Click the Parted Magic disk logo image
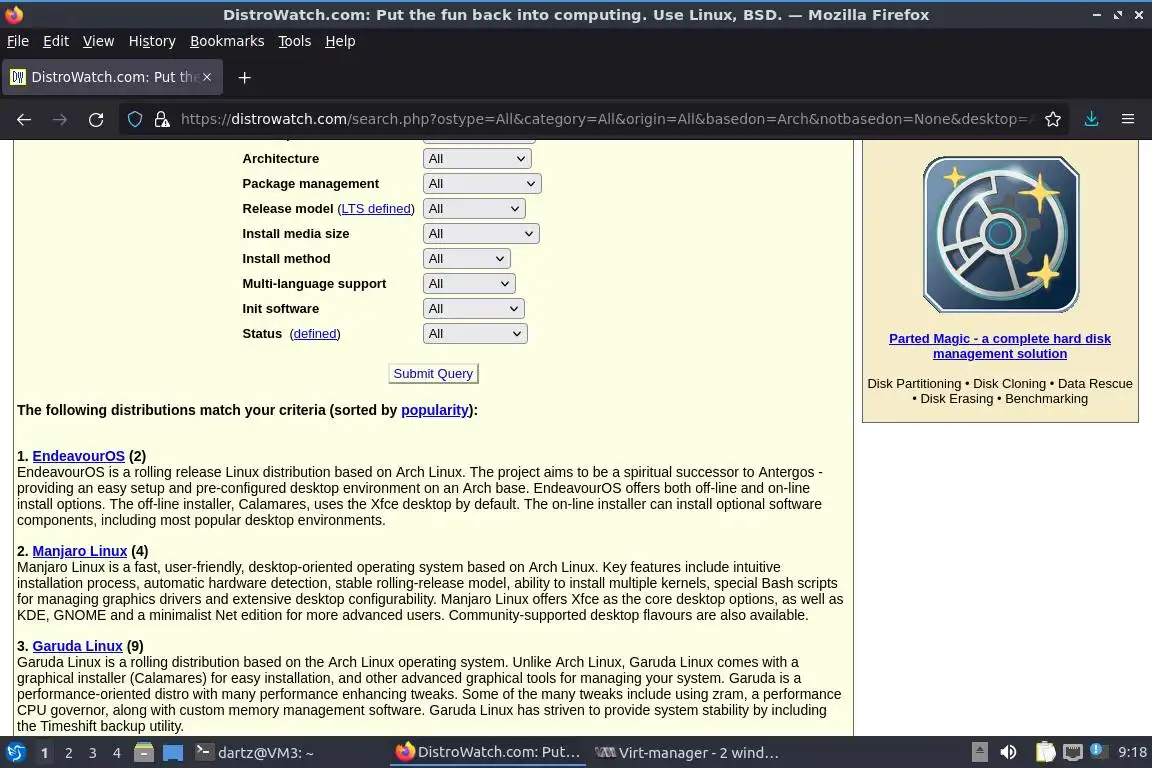1152x768 pixels. coord(1001,234)
